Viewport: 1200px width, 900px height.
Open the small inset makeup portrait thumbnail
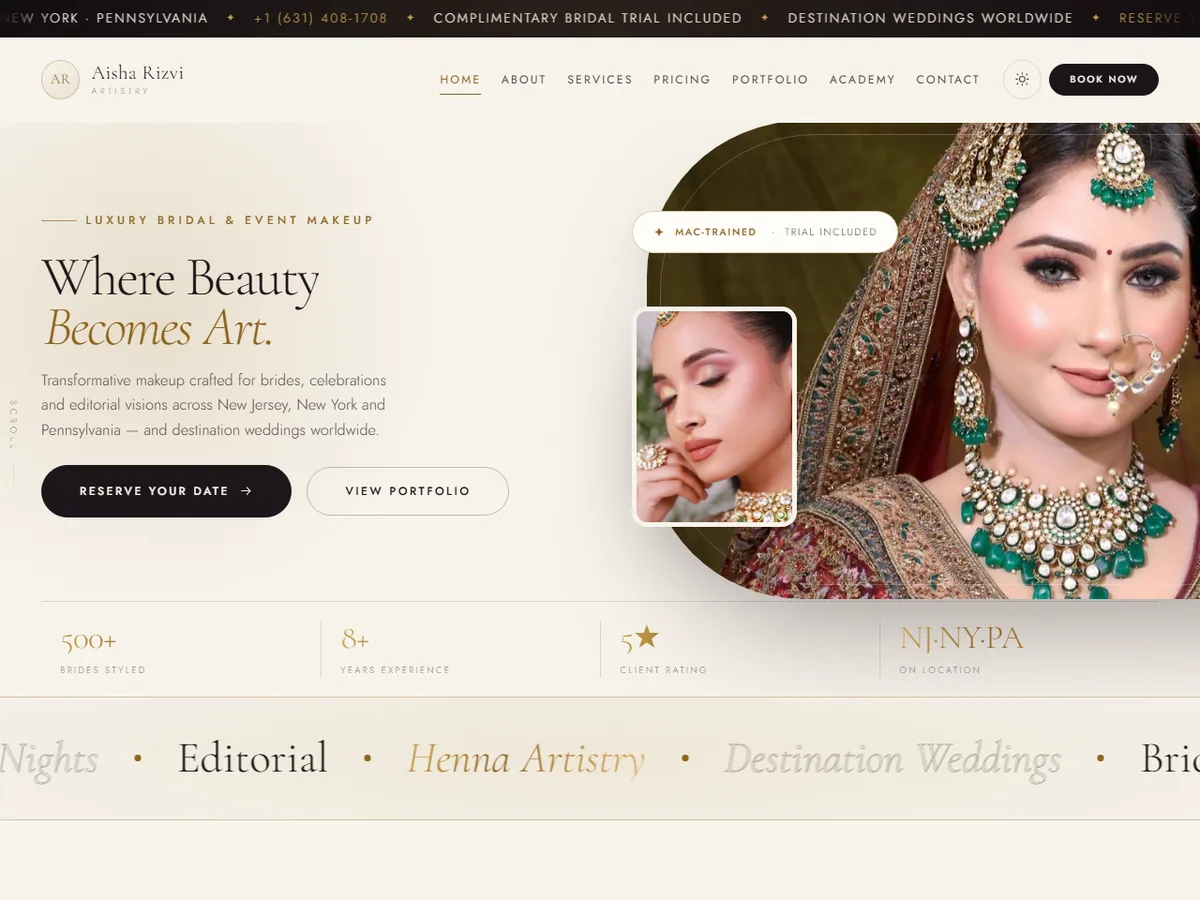pyautogui.click(x=715, y=416)
